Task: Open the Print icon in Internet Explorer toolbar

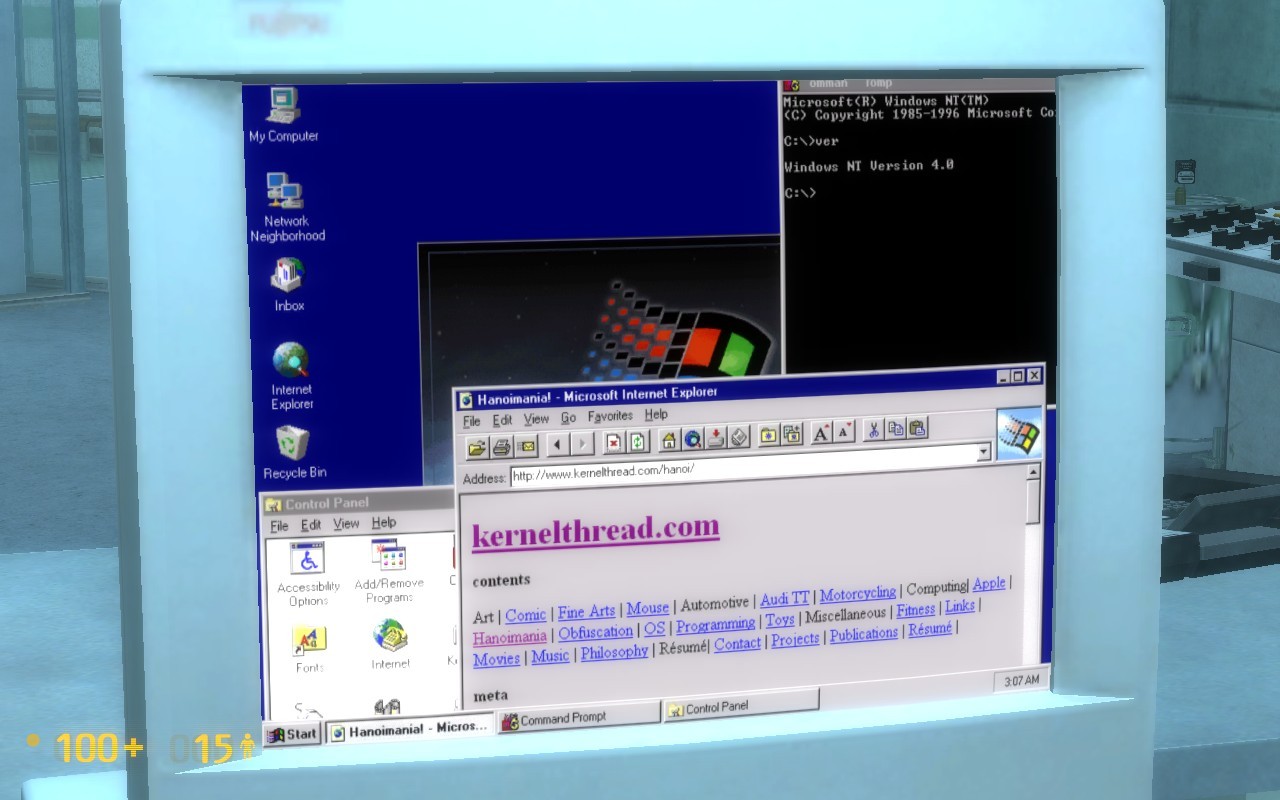Action: point(499,448)
